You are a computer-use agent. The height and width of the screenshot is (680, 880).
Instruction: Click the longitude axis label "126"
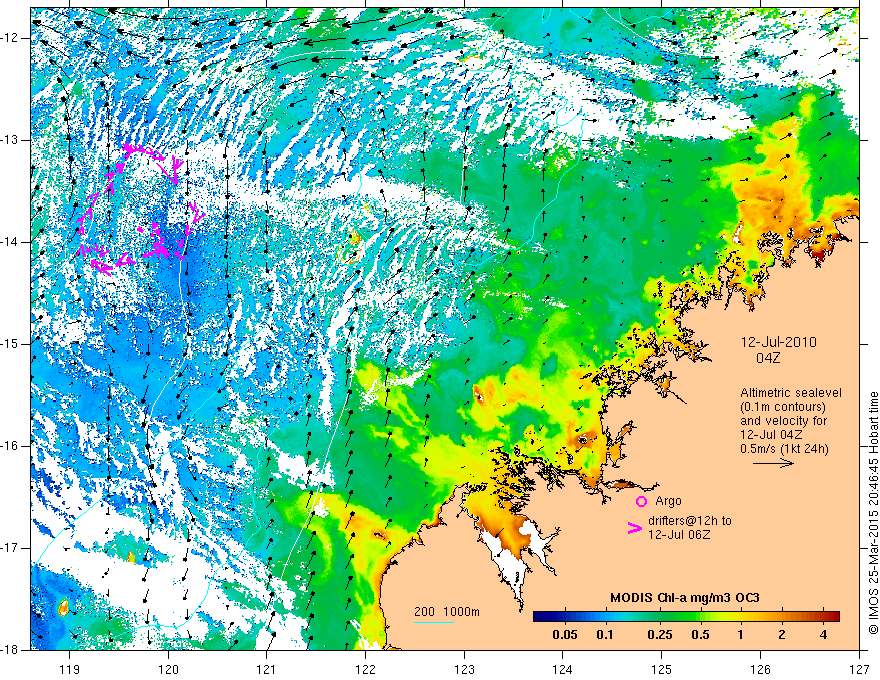tap(760, 669)
